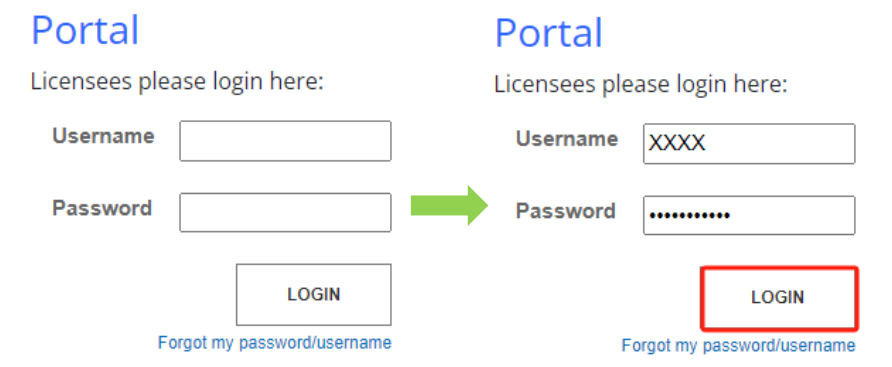Viewport: 892px width, 367px height.
Task: Click the XXXX text inside the username box
Action: click(678, 143)
